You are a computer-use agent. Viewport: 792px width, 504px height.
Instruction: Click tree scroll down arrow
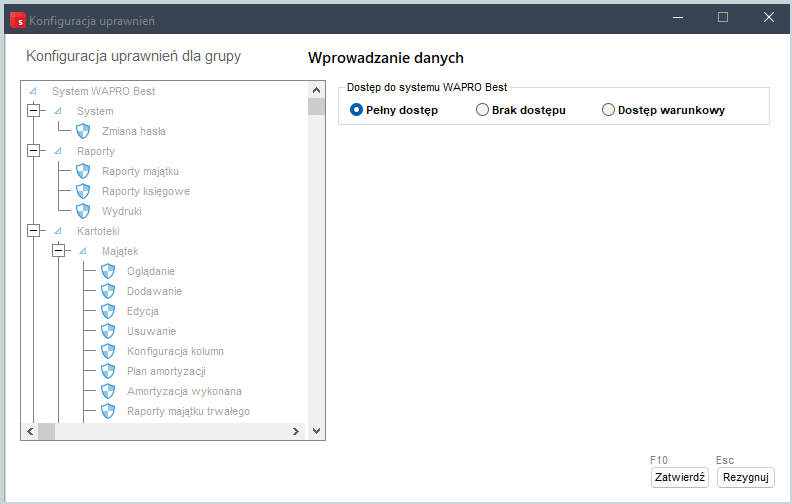(317, 431)
